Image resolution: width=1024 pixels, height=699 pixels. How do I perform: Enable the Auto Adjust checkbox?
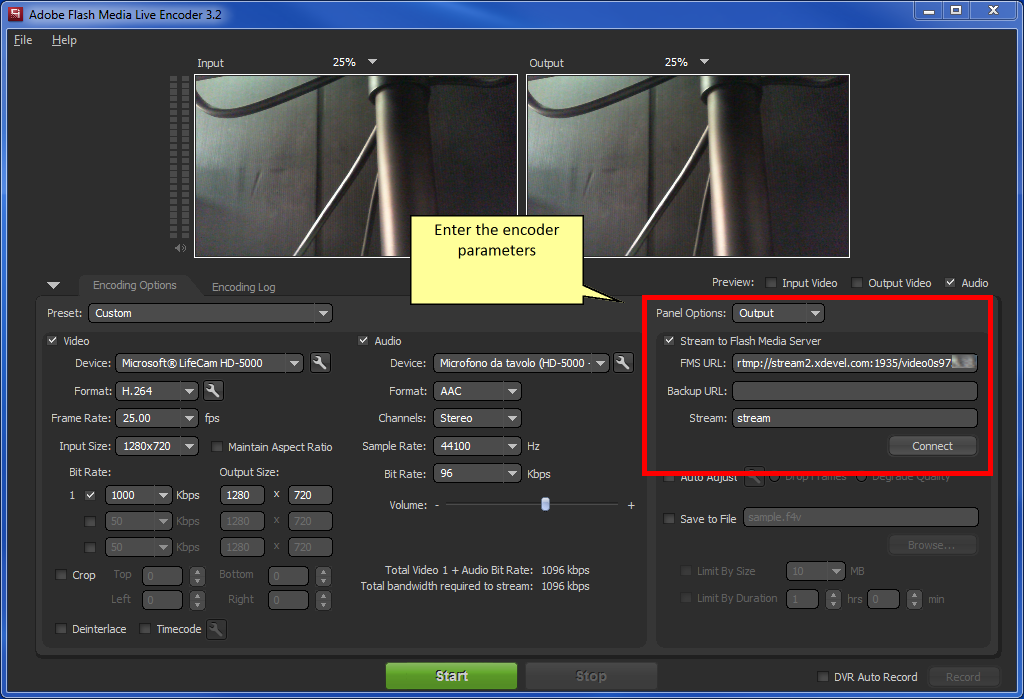point(669,477)
